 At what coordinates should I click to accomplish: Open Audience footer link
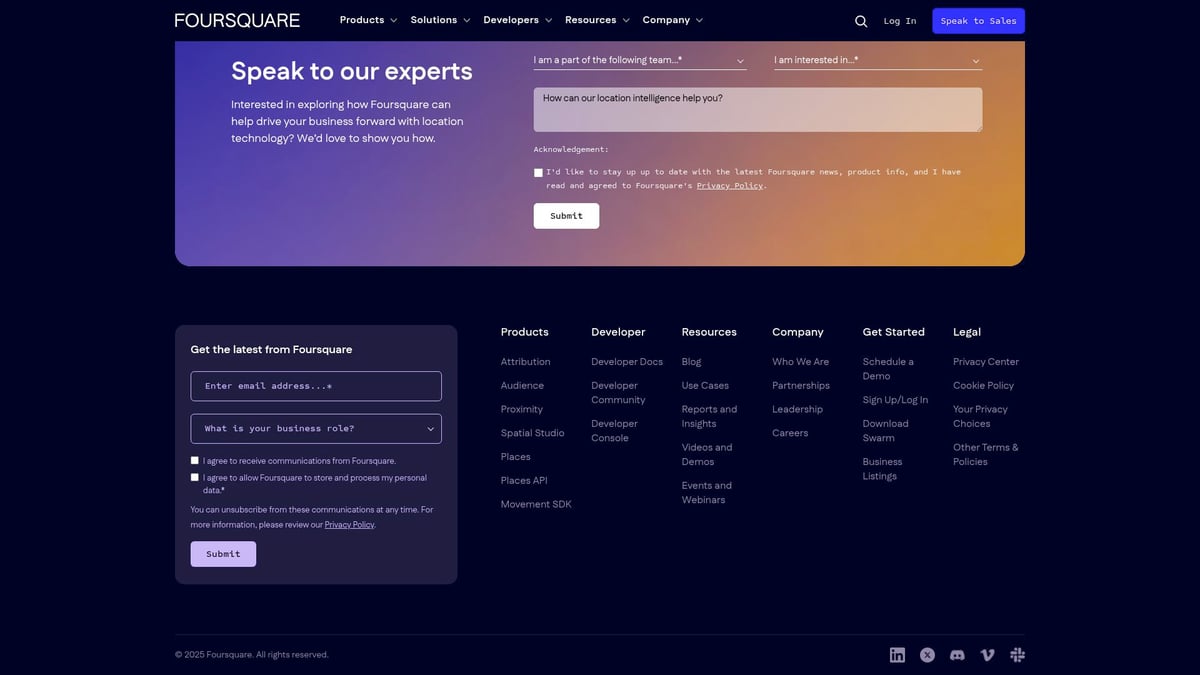coord(522,386)
